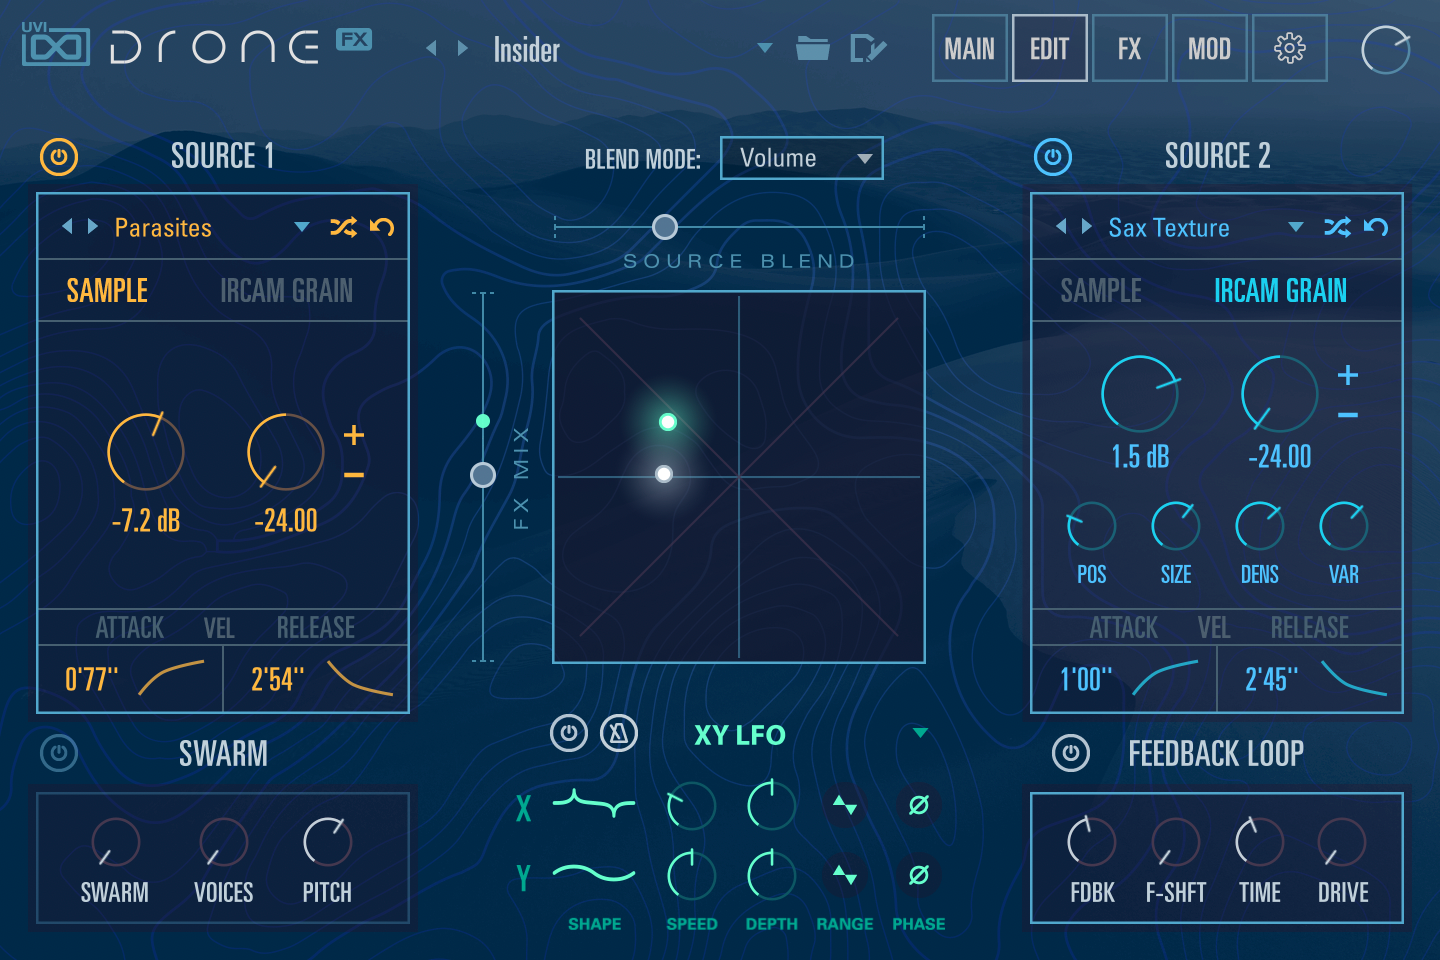Open the settings gear panel
This screenshot has width=1440, height=960.
point(1290,47)
